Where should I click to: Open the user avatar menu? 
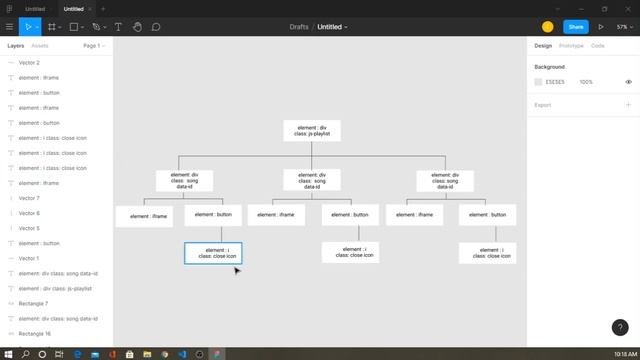547,27
